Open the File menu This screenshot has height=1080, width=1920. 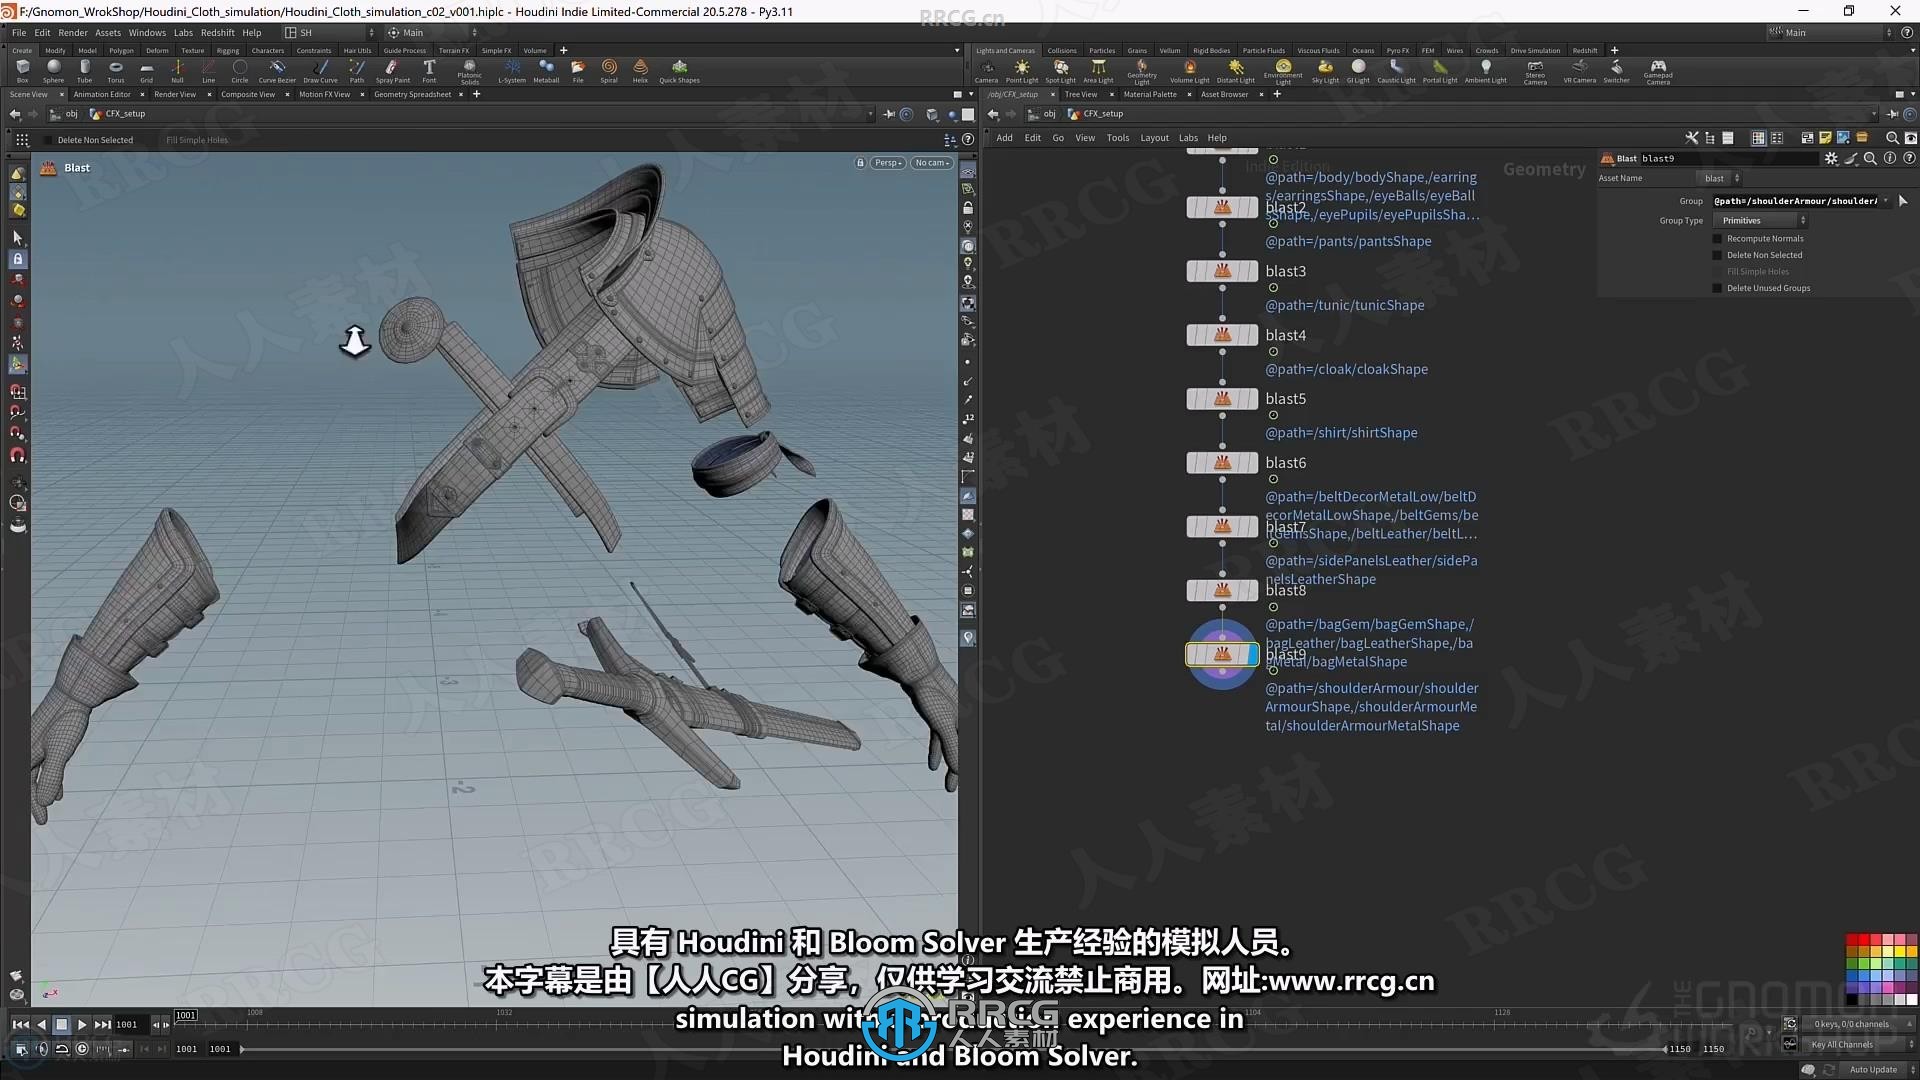coord(19,33)
